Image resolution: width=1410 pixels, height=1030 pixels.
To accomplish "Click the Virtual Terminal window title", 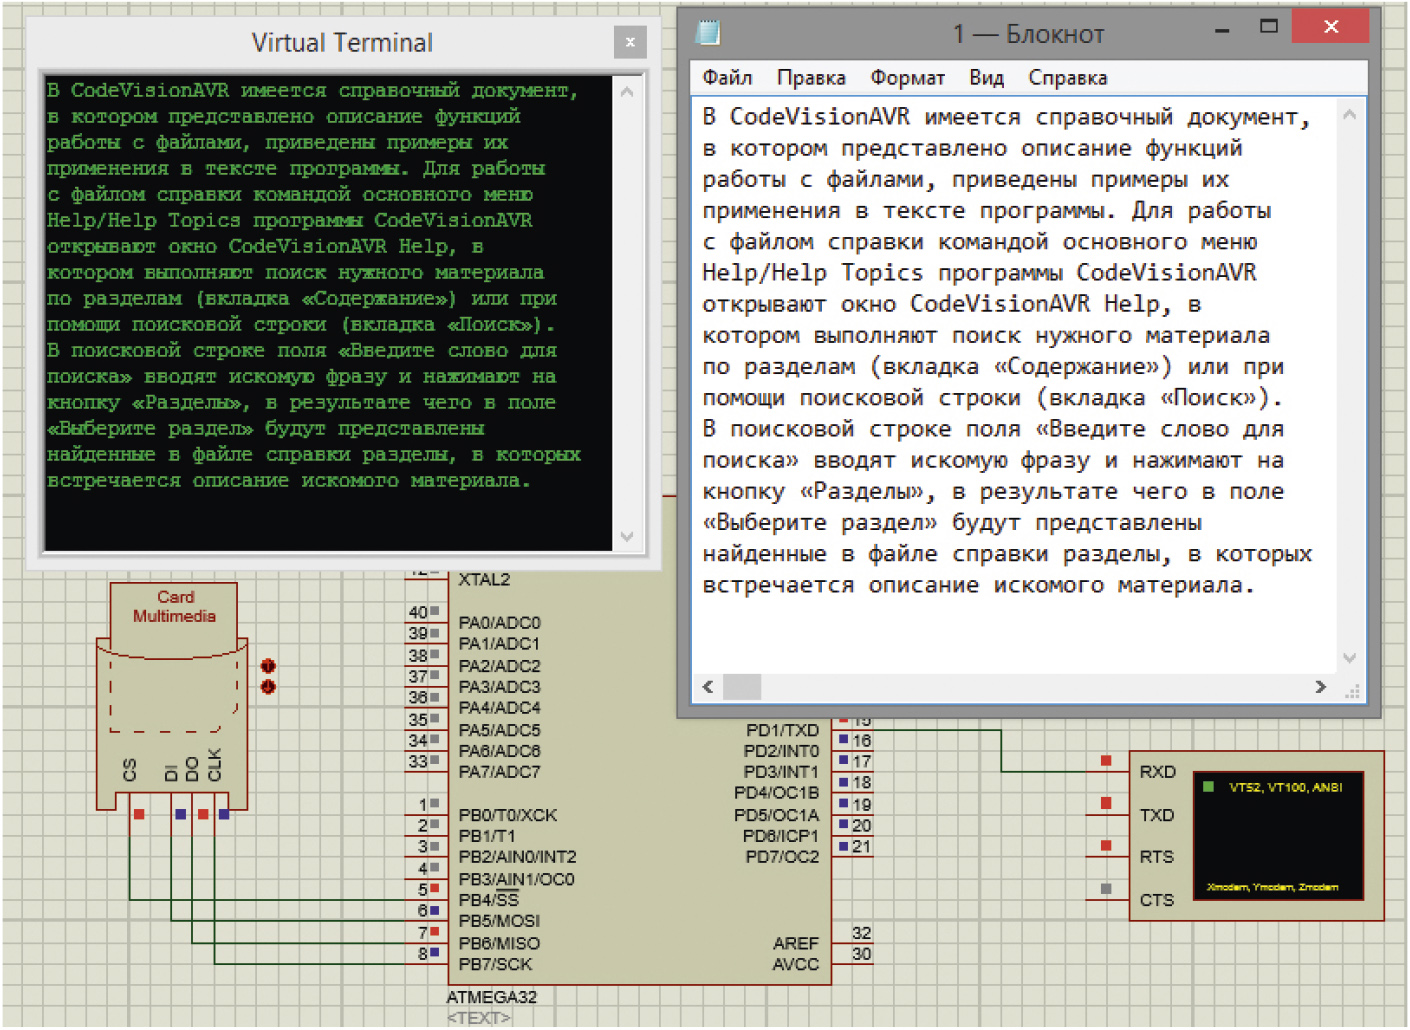I will 342,42.
